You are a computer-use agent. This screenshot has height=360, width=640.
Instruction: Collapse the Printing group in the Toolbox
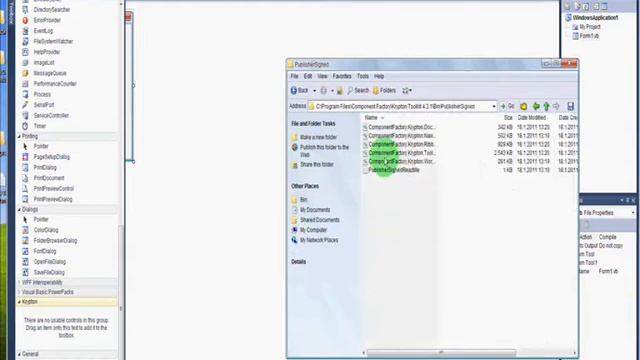pyautogui.click(x=19, y=136)
